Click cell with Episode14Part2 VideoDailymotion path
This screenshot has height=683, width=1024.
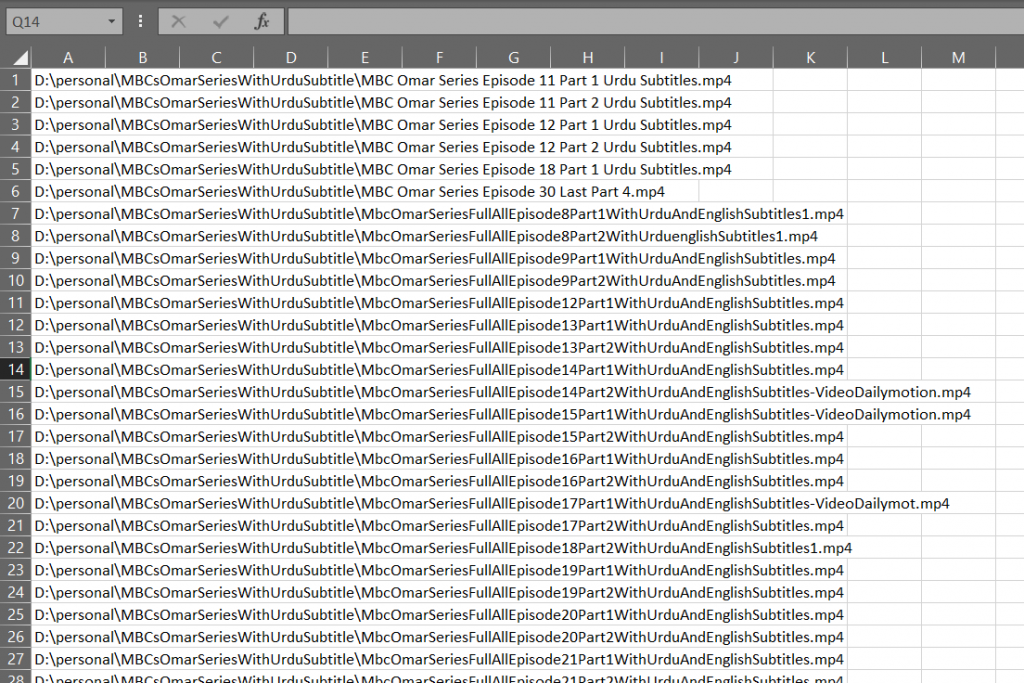tap(502, 392)
